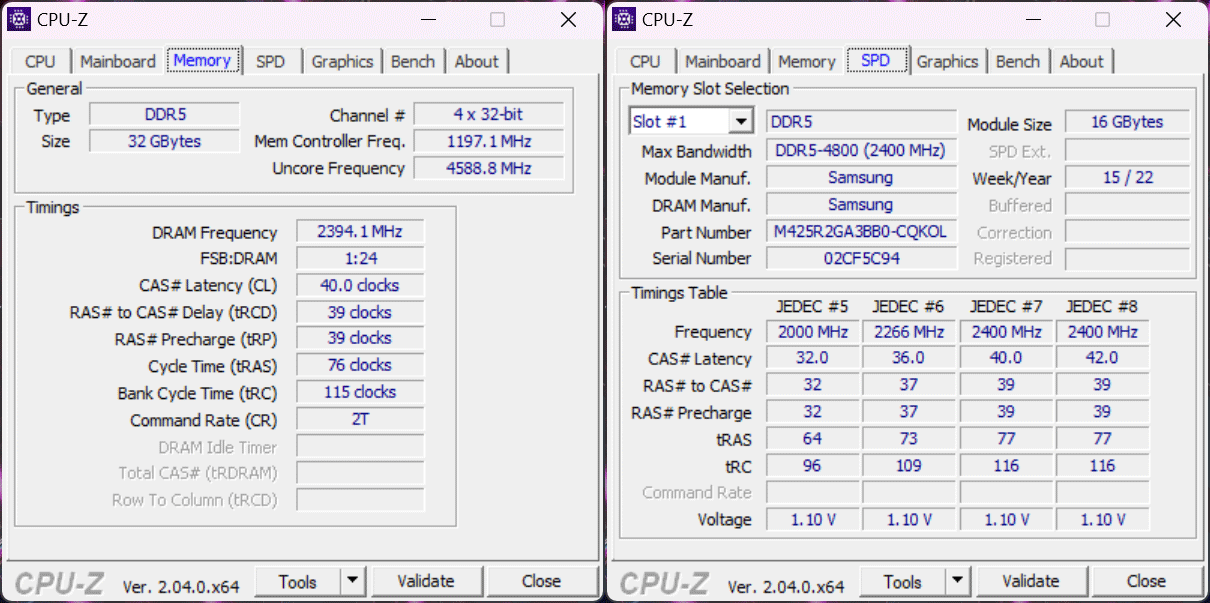Close left CPU-Z window via title bar X
The image size is (1210, 603).
(568, 19)
